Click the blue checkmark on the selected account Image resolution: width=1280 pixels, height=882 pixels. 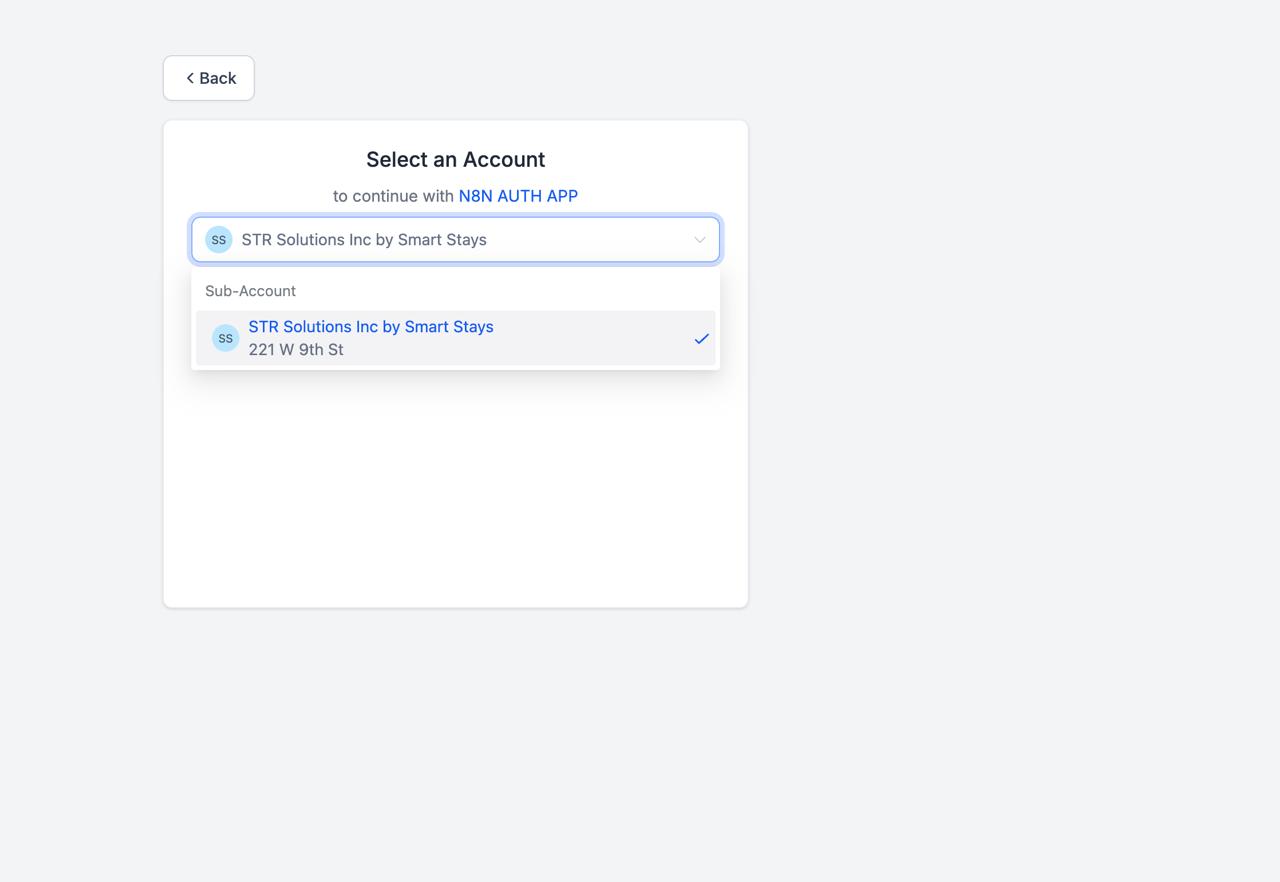[x=702, y=339]
